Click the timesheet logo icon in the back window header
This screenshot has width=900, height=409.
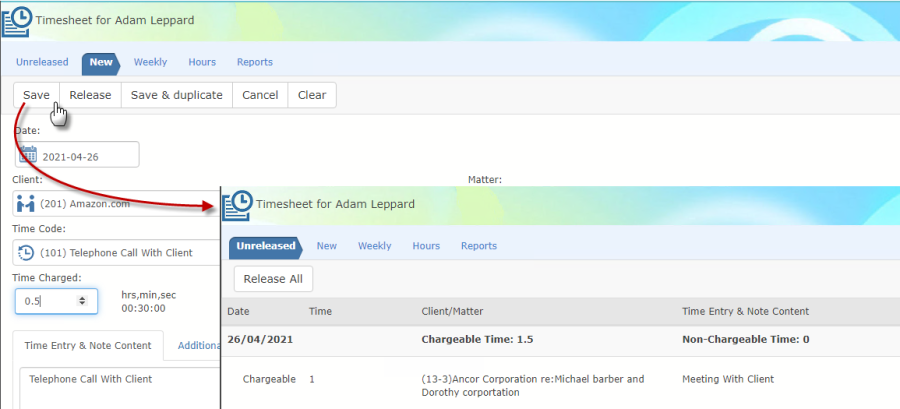(x=16, y=21)
